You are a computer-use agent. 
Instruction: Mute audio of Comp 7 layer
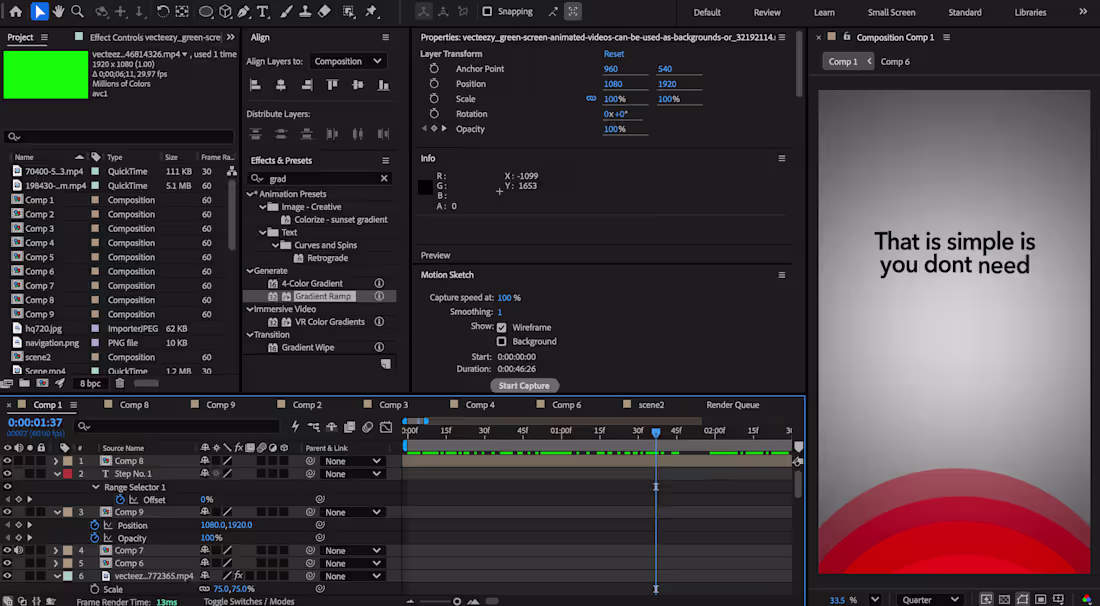coord(18,551)
